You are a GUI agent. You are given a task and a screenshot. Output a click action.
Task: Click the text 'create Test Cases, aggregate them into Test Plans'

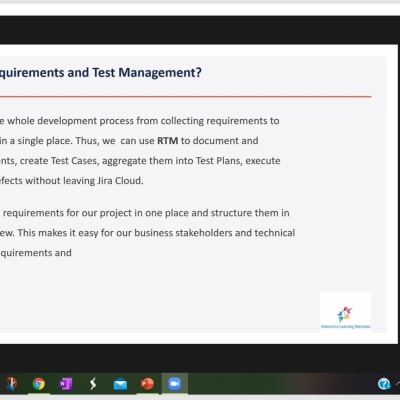coord(131,161)
